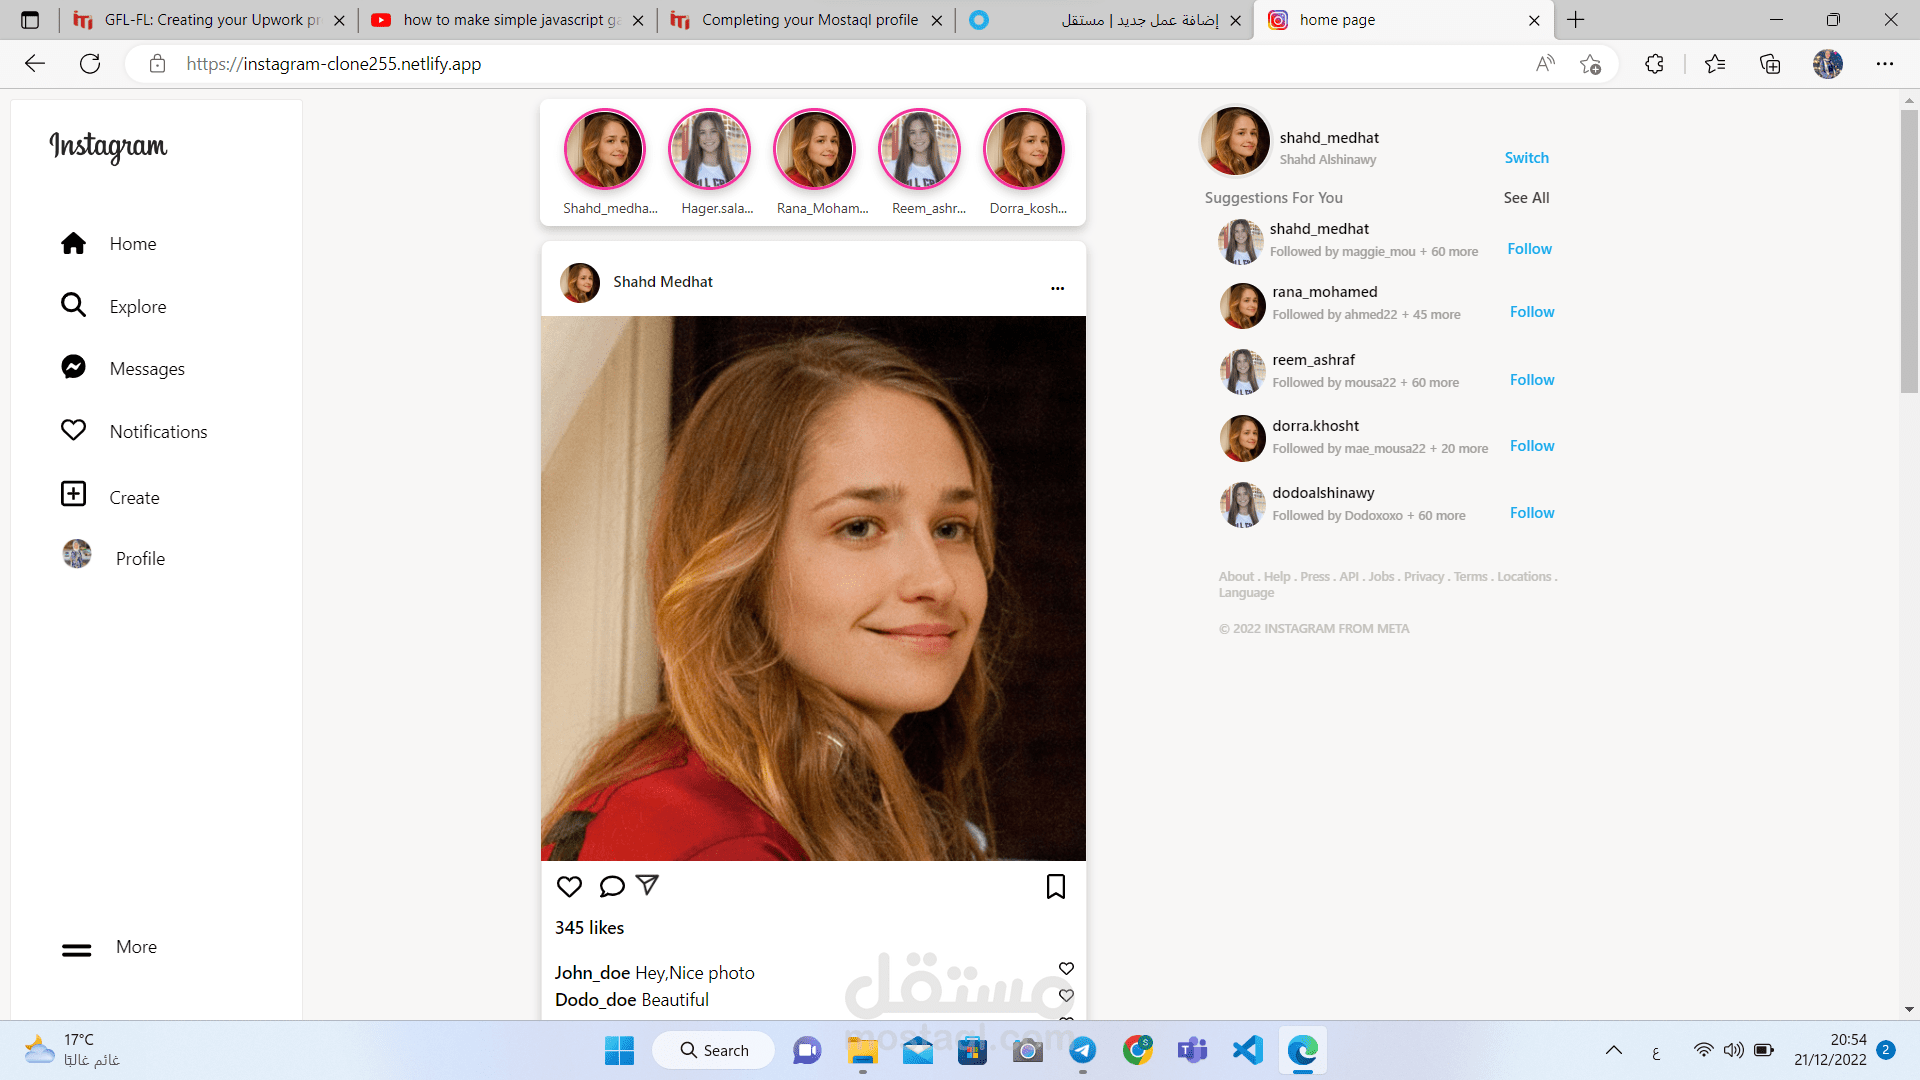Open the browser Collections icon

1770,64
